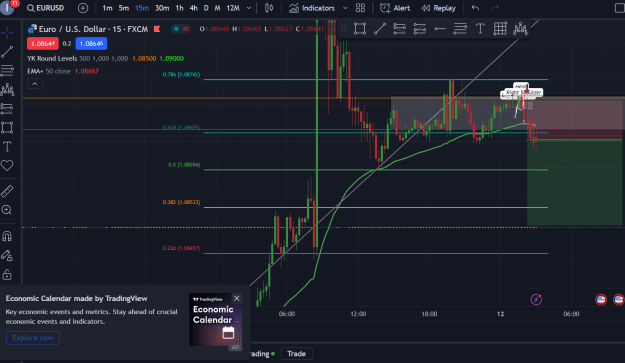Open user profile menu with 11 notifications
This screenshot has height=363, width=625.
pos(8,8)
